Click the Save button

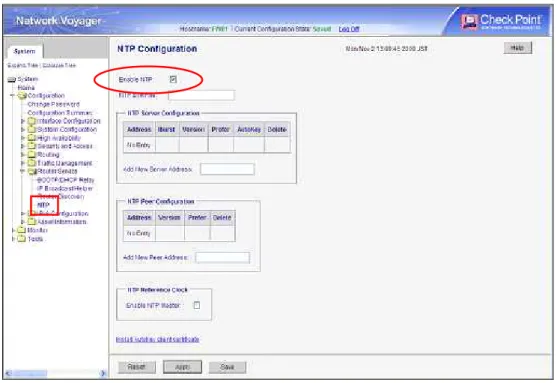point(227,367)
